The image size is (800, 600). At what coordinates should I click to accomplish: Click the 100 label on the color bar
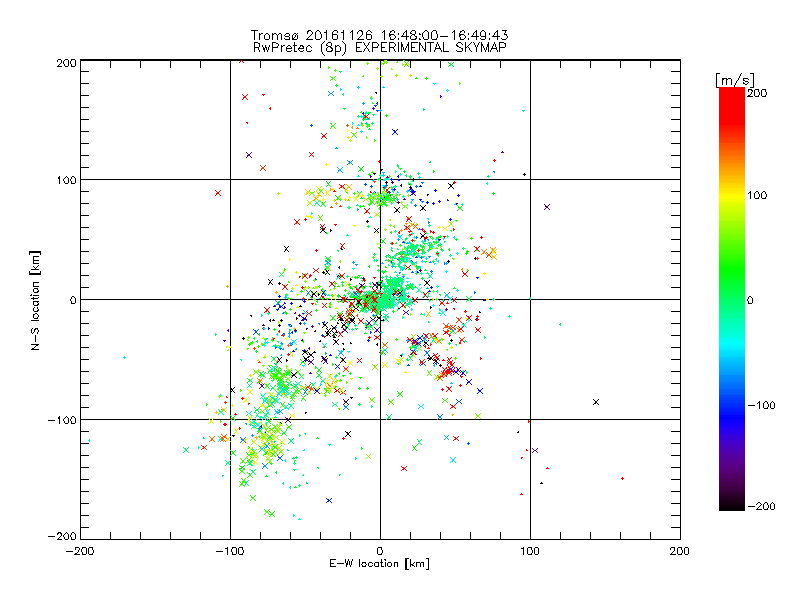pyautogui.click(x=758, y=195)
